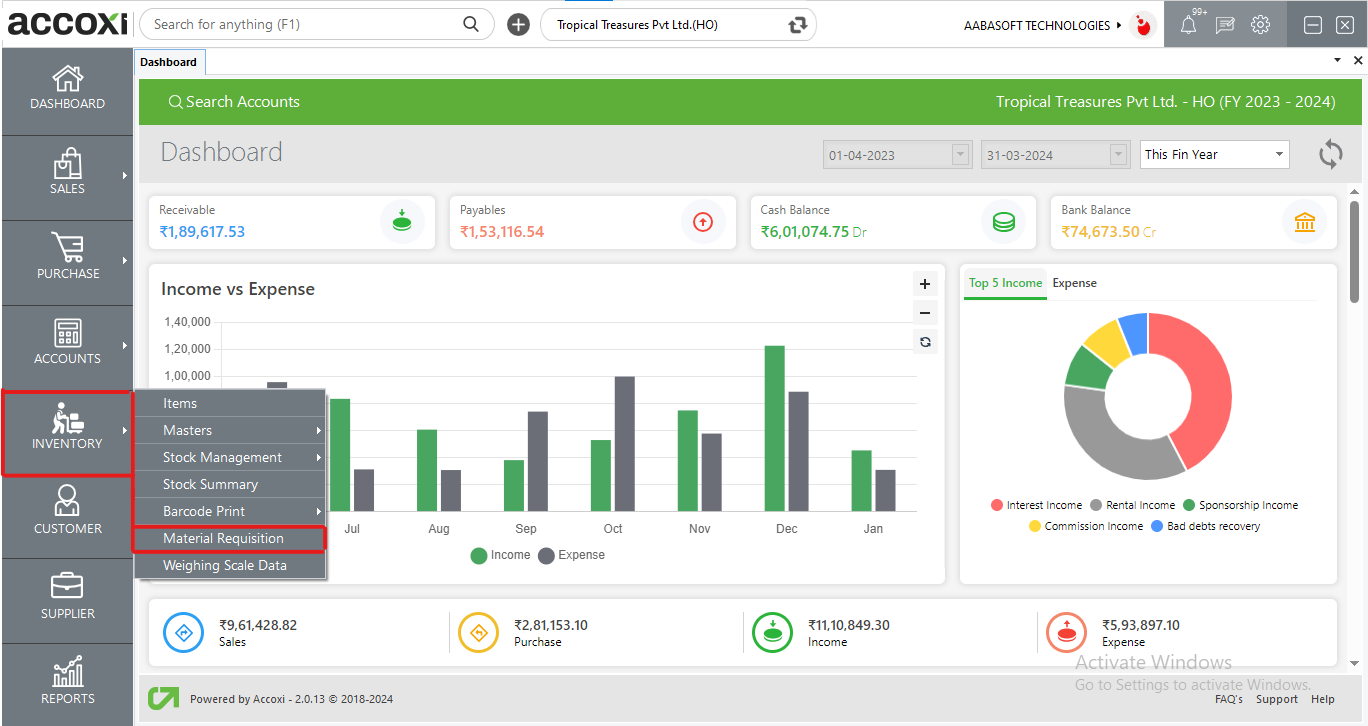Screen dimensions: 1368x726
Task: Open the notifications bell icon
Action: tap(1188, 26)
